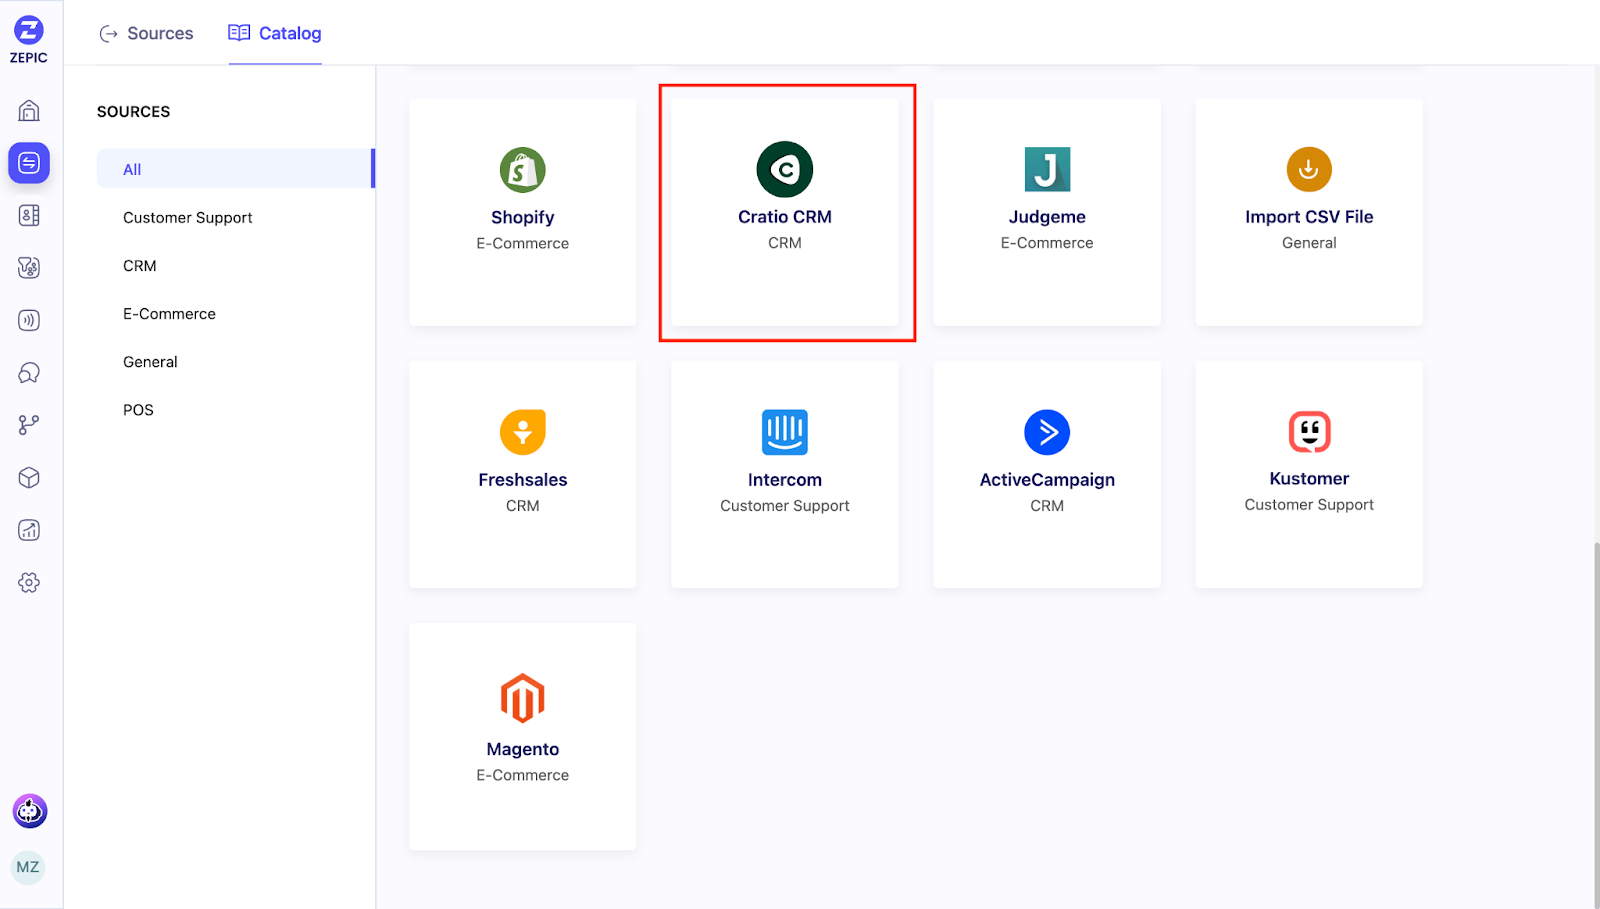Click the assistant bot avatar icon

(x=29, y=811)
